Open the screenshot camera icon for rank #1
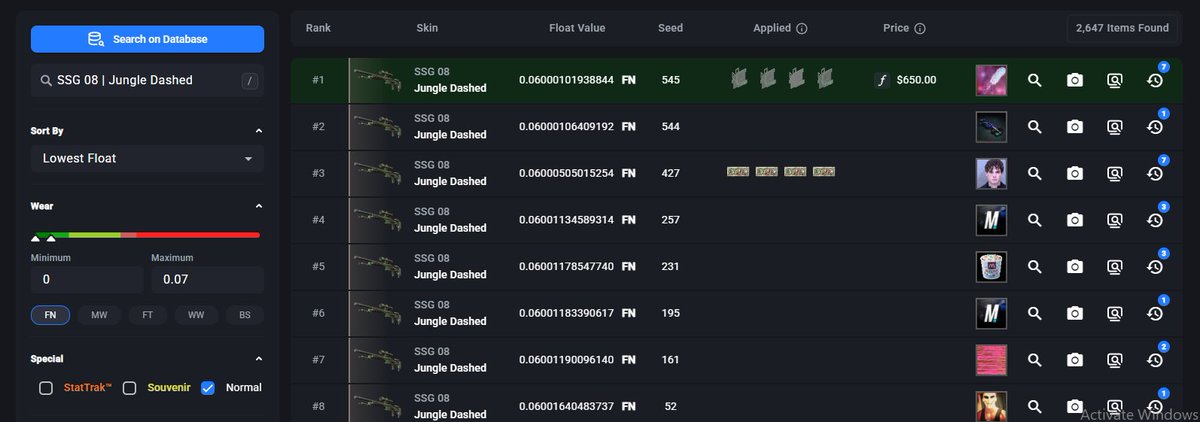This screenshot has width=1200, height=422. point(1075,80)
